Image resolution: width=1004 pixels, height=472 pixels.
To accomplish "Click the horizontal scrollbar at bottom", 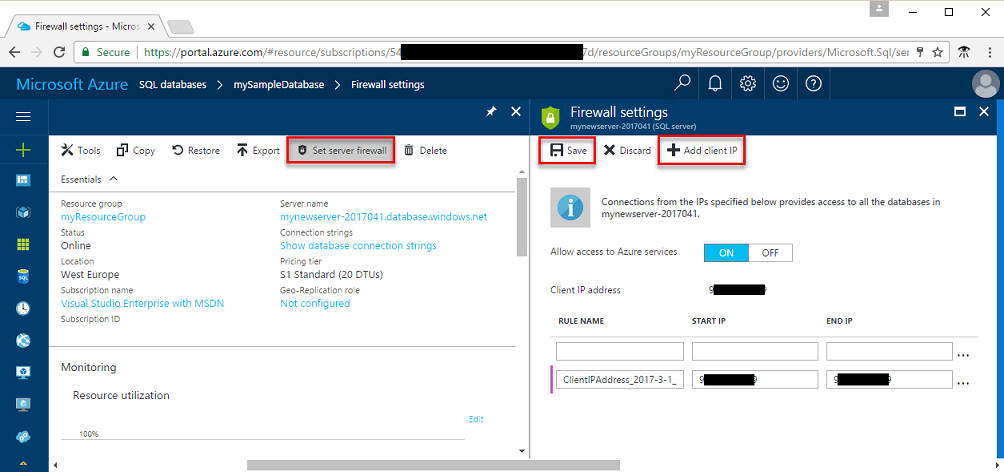I will point(433,465).
